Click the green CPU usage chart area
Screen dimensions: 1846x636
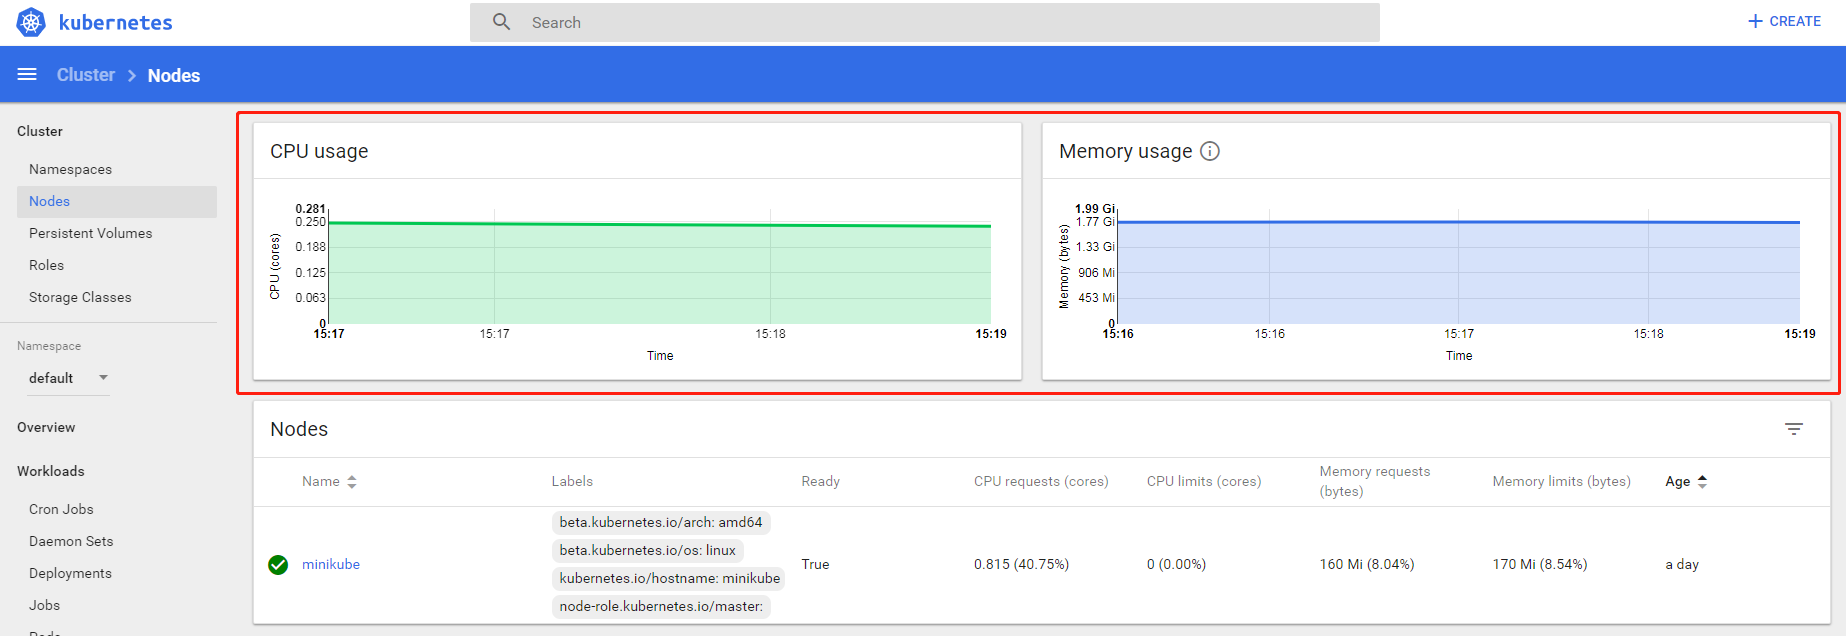tap(660, 274)
